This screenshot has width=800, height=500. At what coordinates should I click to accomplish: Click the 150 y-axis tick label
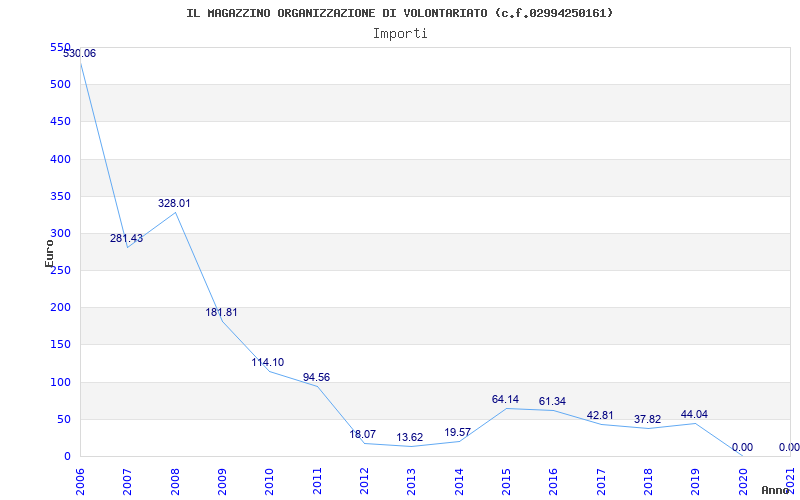tap(60, 345)
